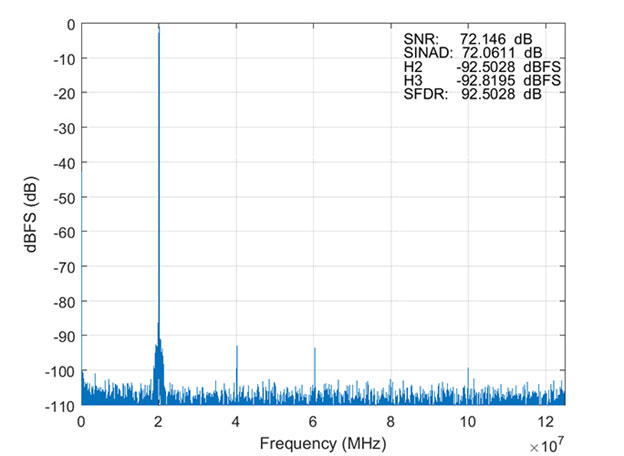
Task: Select the SNR 72.146 dB annotation
Action: coord(474,39)
